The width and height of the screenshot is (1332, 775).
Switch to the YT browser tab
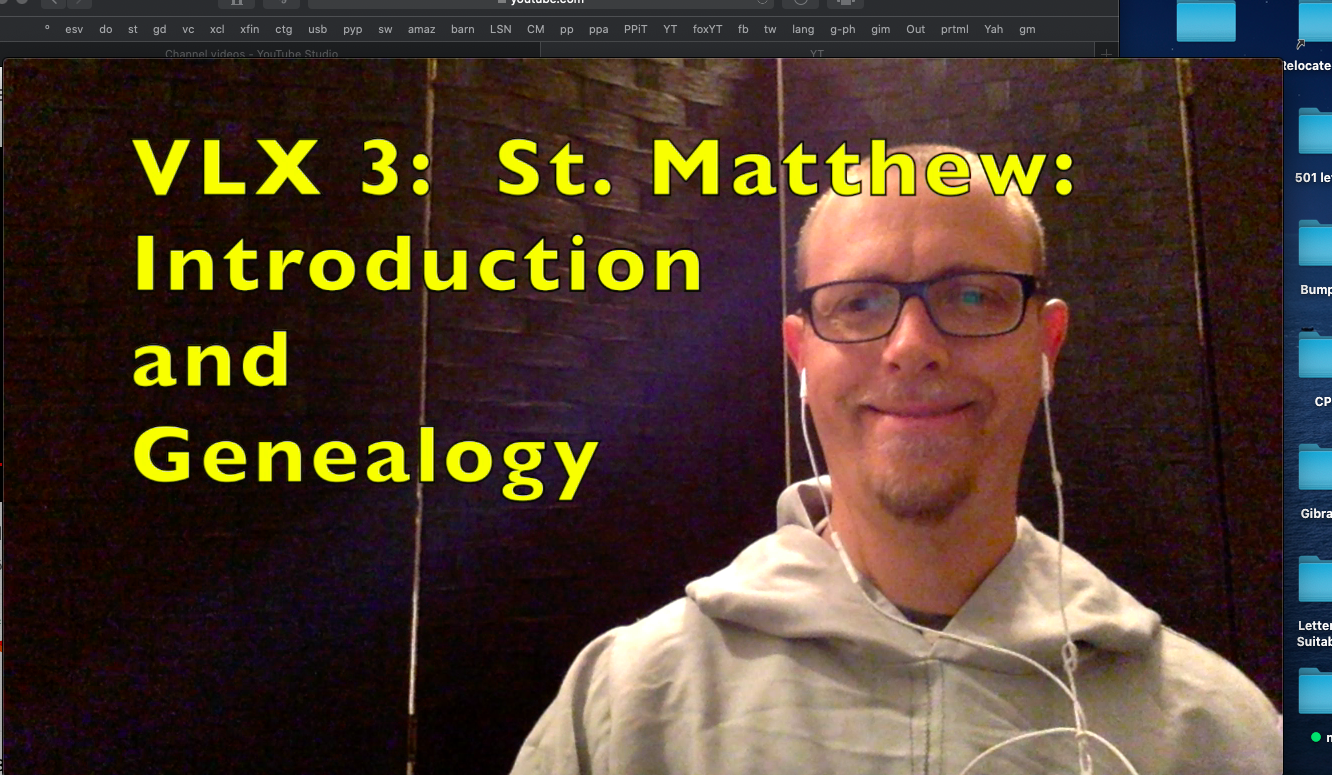point(817,53)
